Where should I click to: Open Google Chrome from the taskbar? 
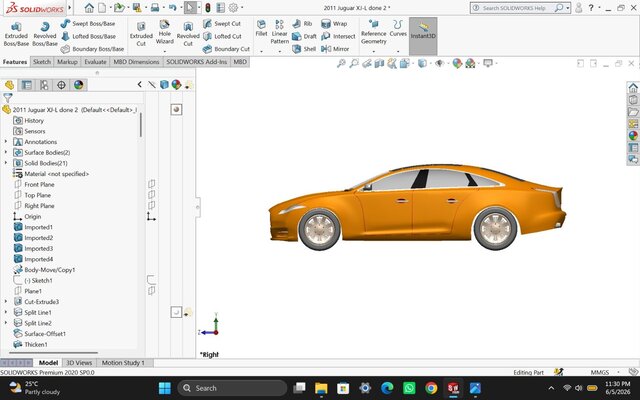[x=431, y=388]
